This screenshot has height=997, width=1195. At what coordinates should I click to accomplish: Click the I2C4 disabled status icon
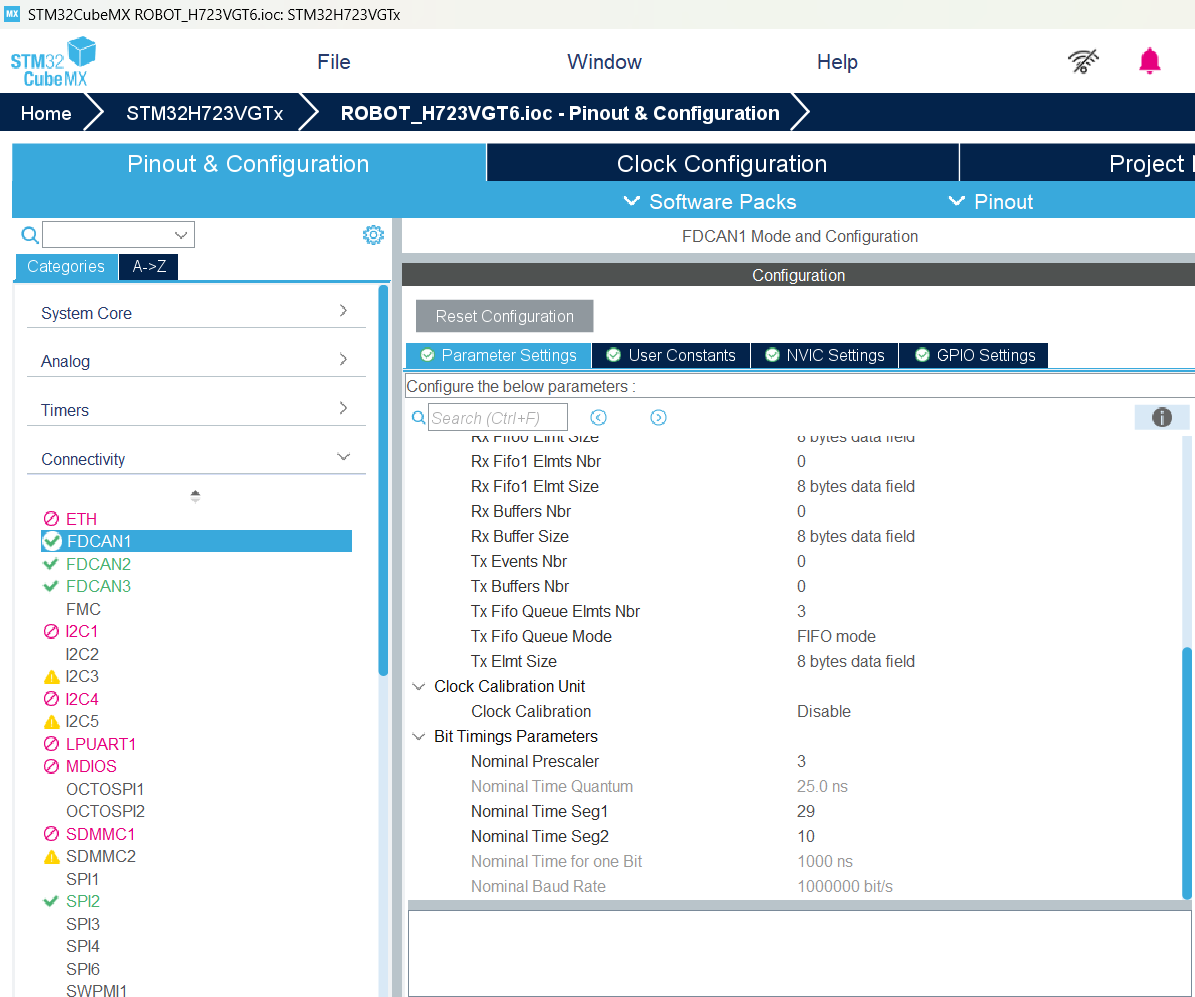(51, 699)
